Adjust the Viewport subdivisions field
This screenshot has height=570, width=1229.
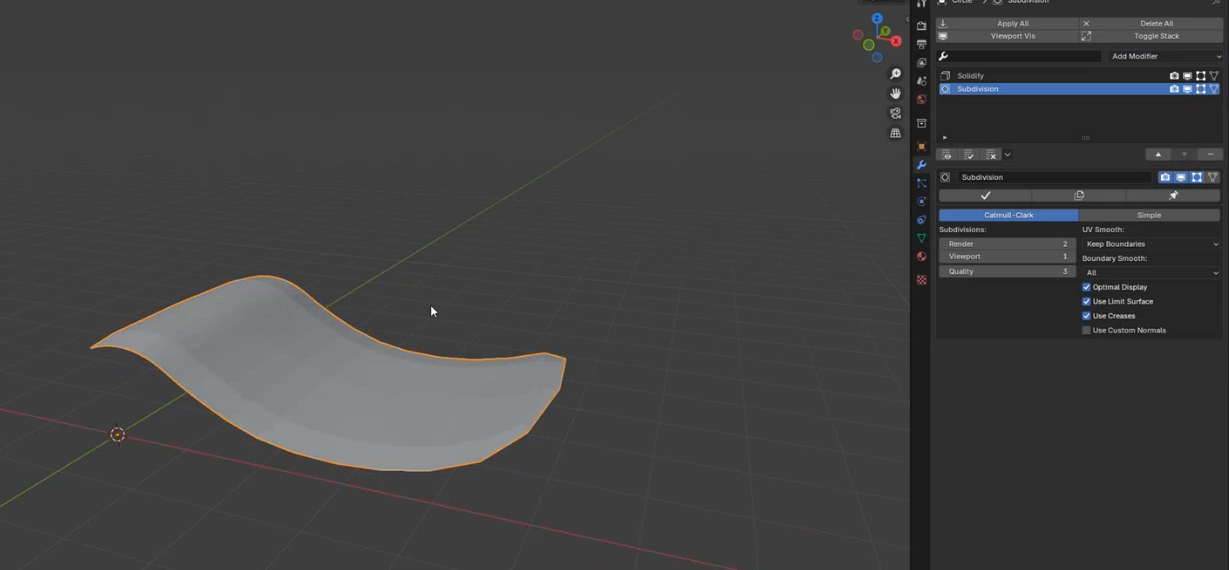(1007, 257)
